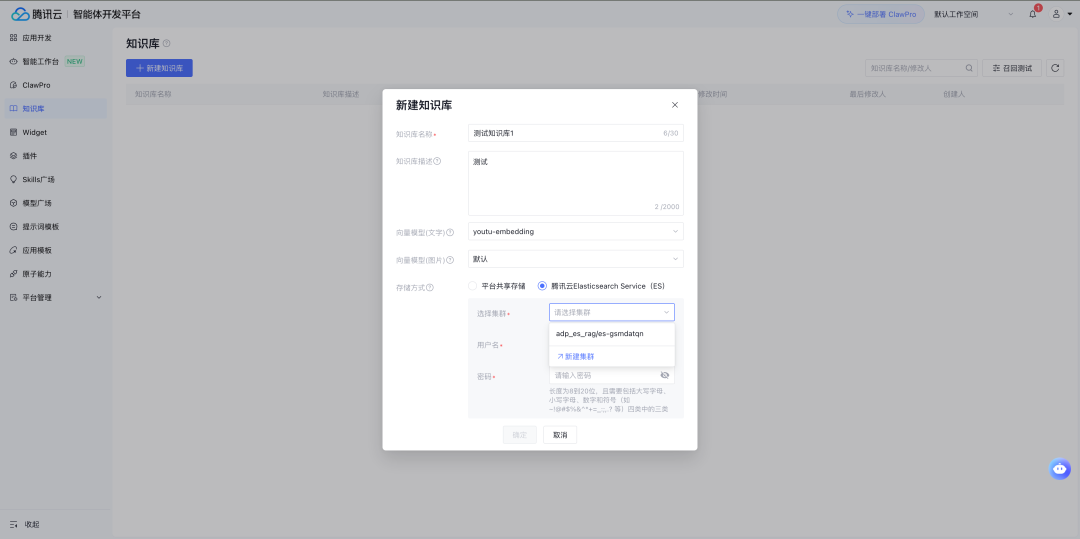Screen dimensions: 1080x539
Task: Click the 请输入密码 password field
Action: (x=612, y=375)
